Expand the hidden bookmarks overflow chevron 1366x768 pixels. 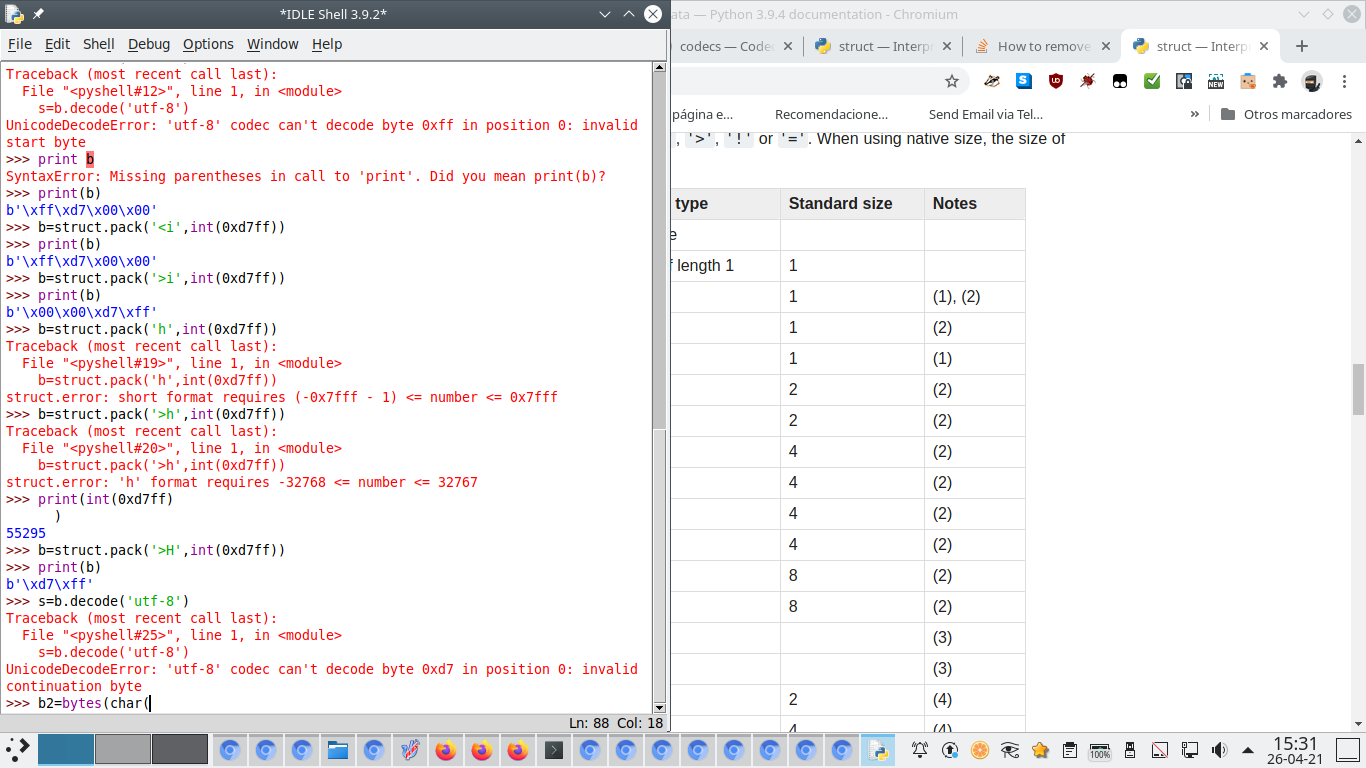[1194, 114]
